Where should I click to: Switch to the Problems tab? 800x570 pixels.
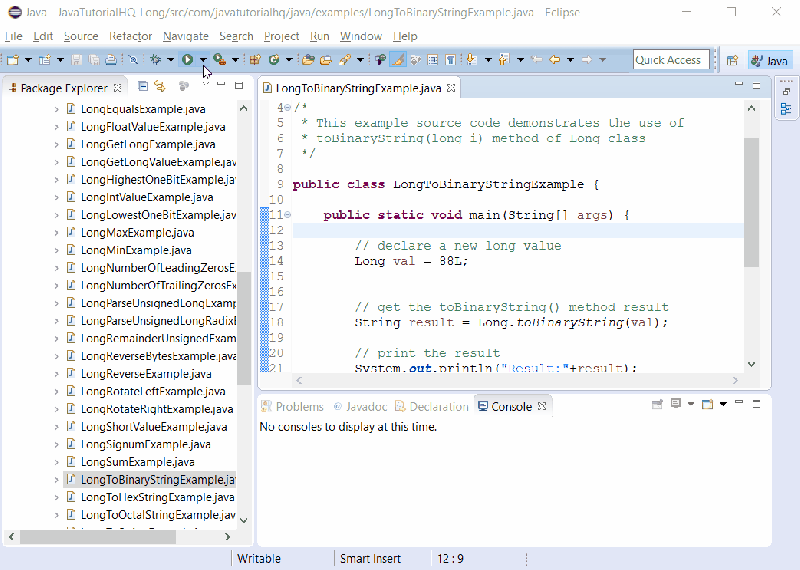292,407
